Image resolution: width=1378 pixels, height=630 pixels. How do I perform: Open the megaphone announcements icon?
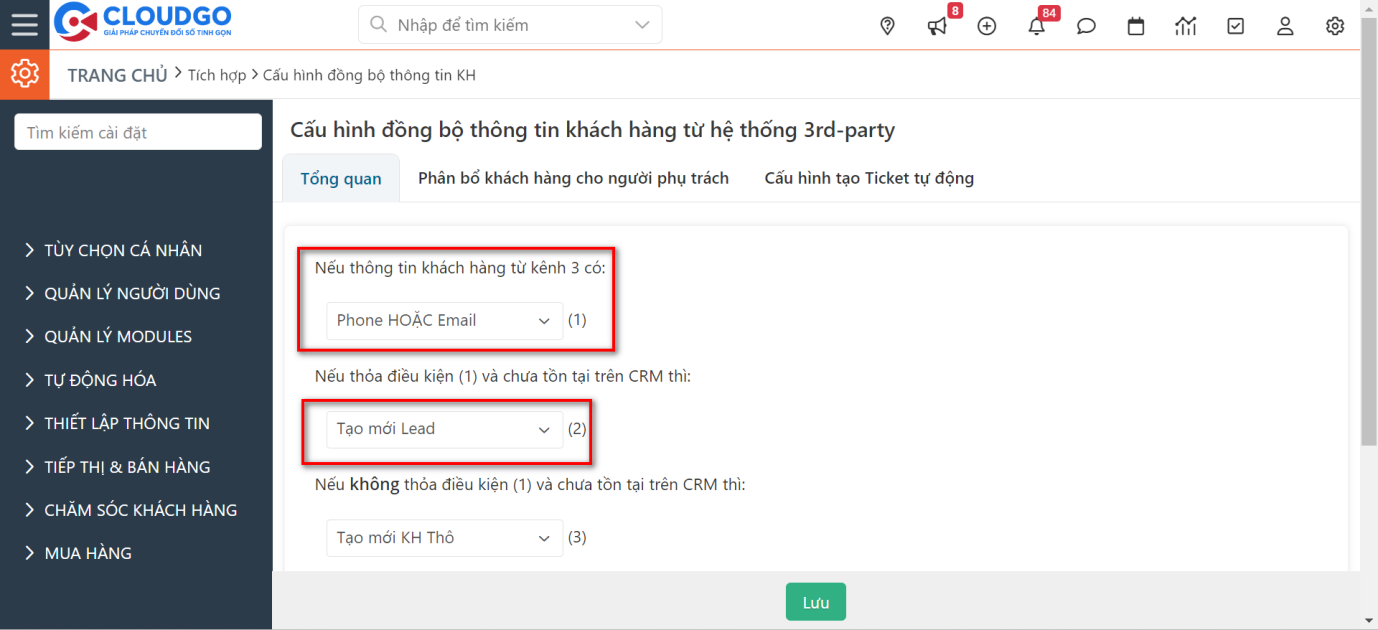tap(937, 27)
